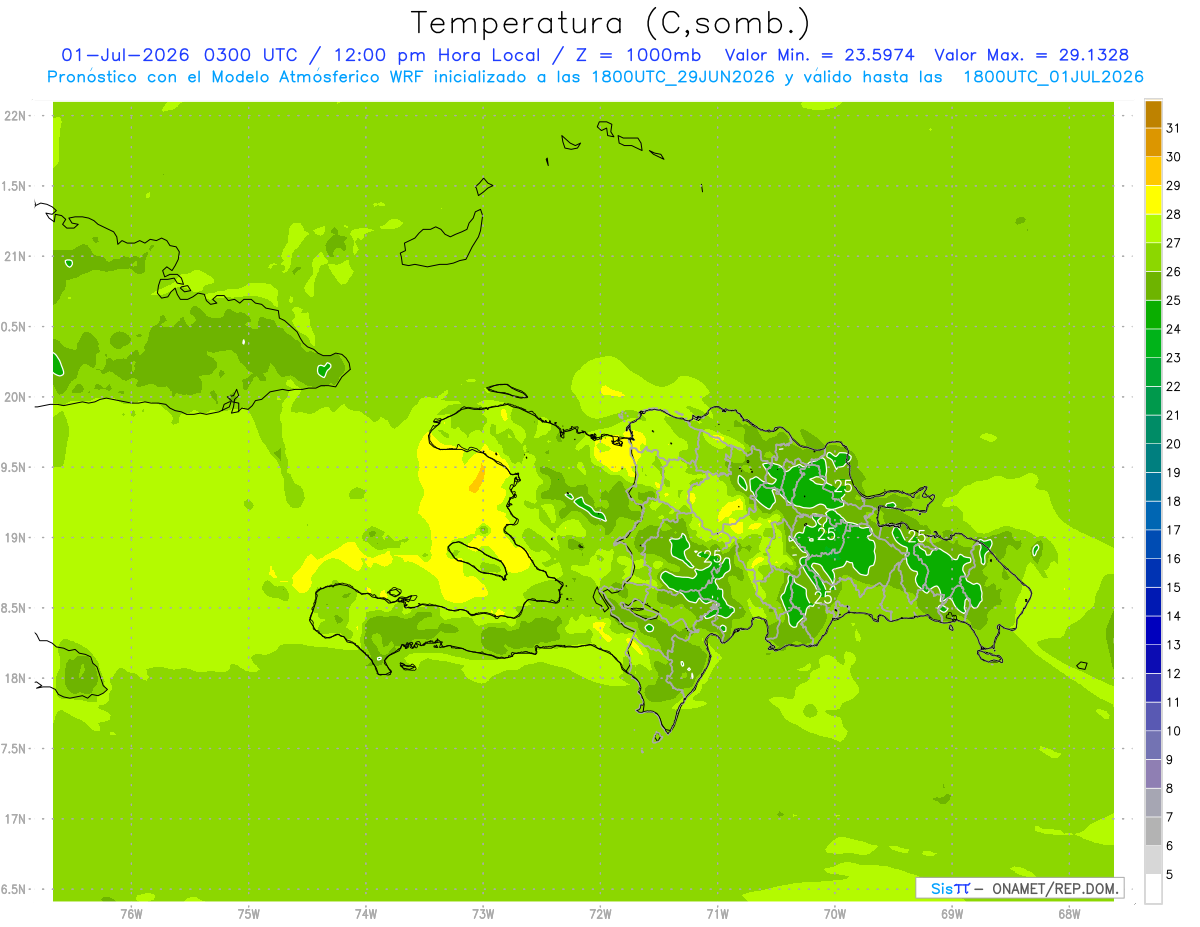Image resolution: width=1200 pixels, height=927 pixels.
Task: Click the "1800UTC_01JUL2026" valid-until time
Action: [x=1053, y=77]
